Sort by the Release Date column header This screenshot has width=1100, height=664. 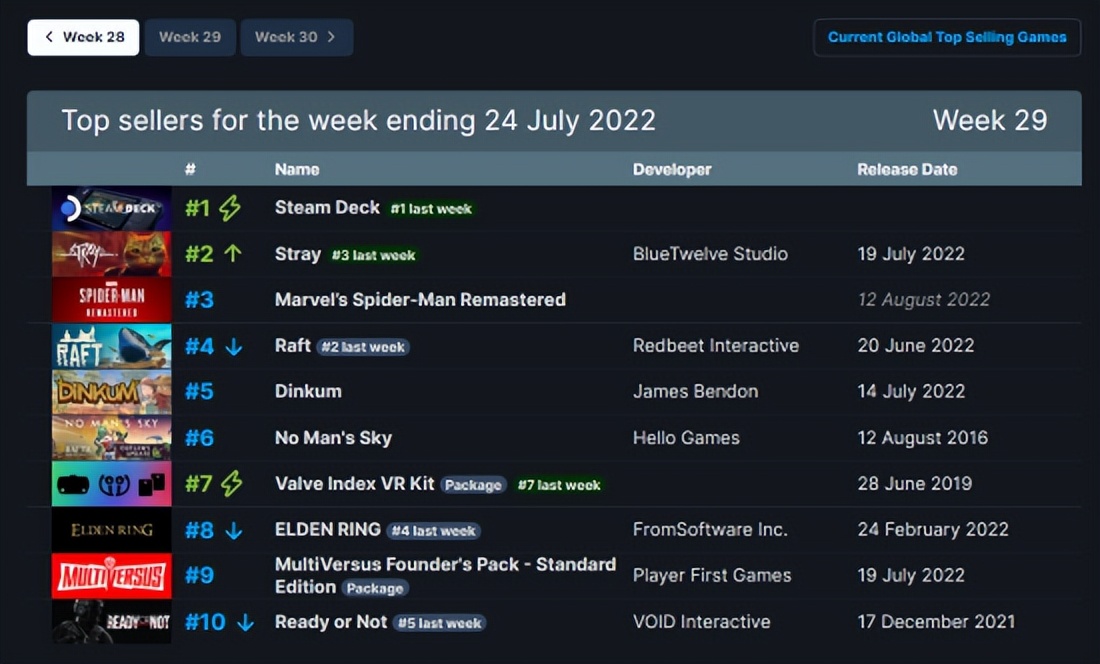[x=907, y=169]
